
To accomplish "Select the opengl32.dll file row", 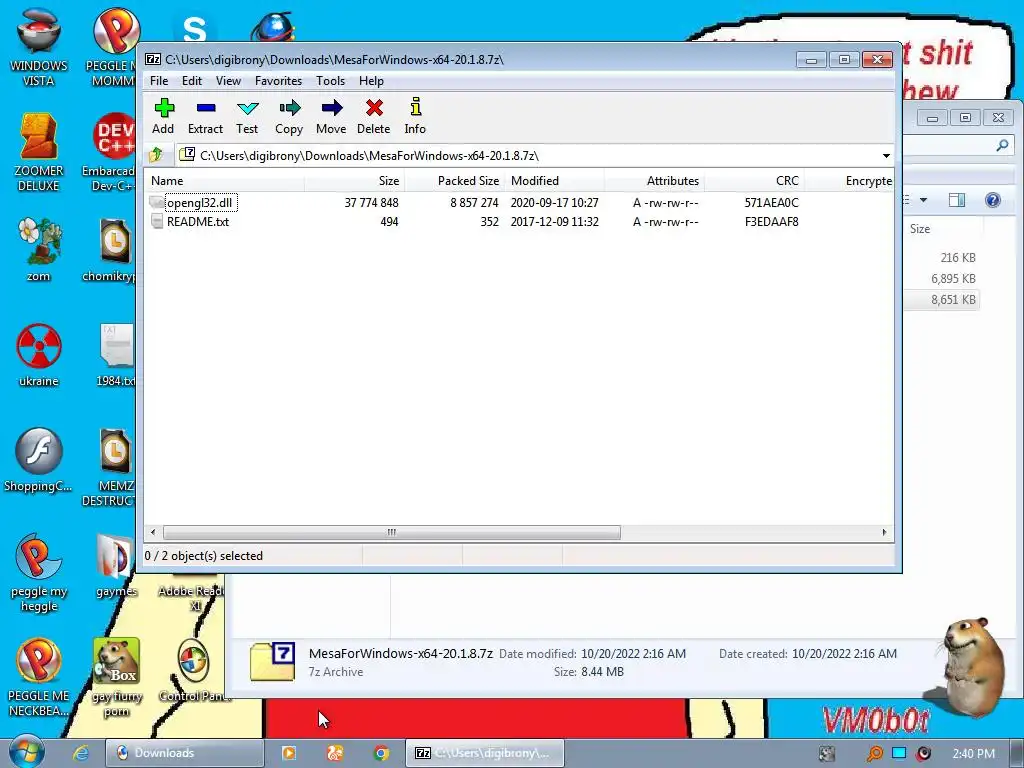I will click(519, 202).
